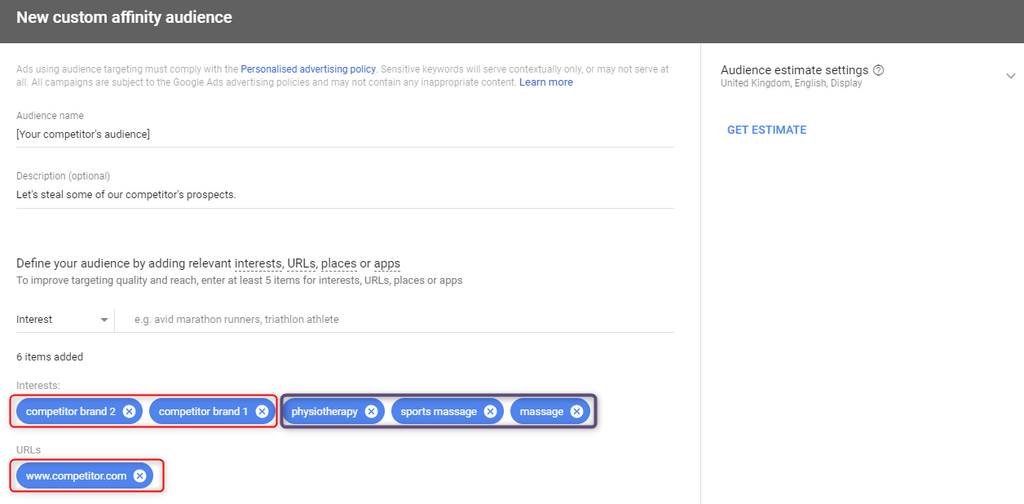Screen dimensions: 1024x504
Task: Click the Learn more link
Action: point(546,82)
